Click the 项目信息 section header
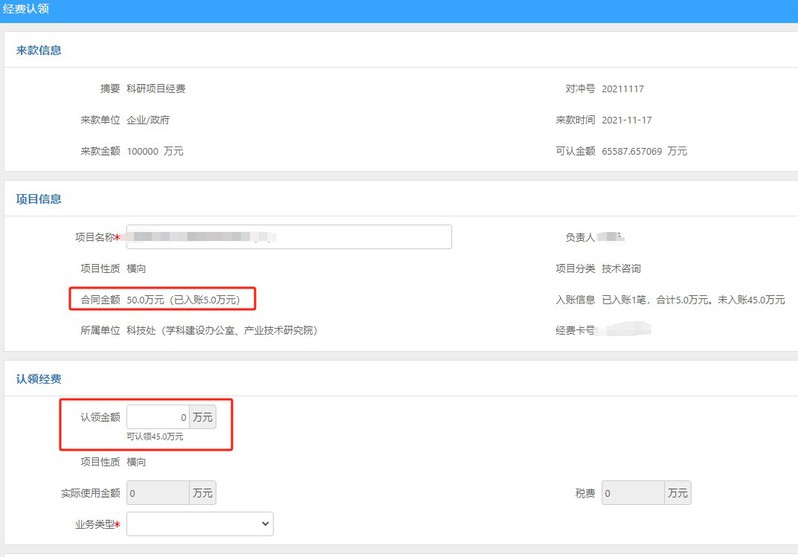This screenshot has width=798, height=557. point(38,199)
